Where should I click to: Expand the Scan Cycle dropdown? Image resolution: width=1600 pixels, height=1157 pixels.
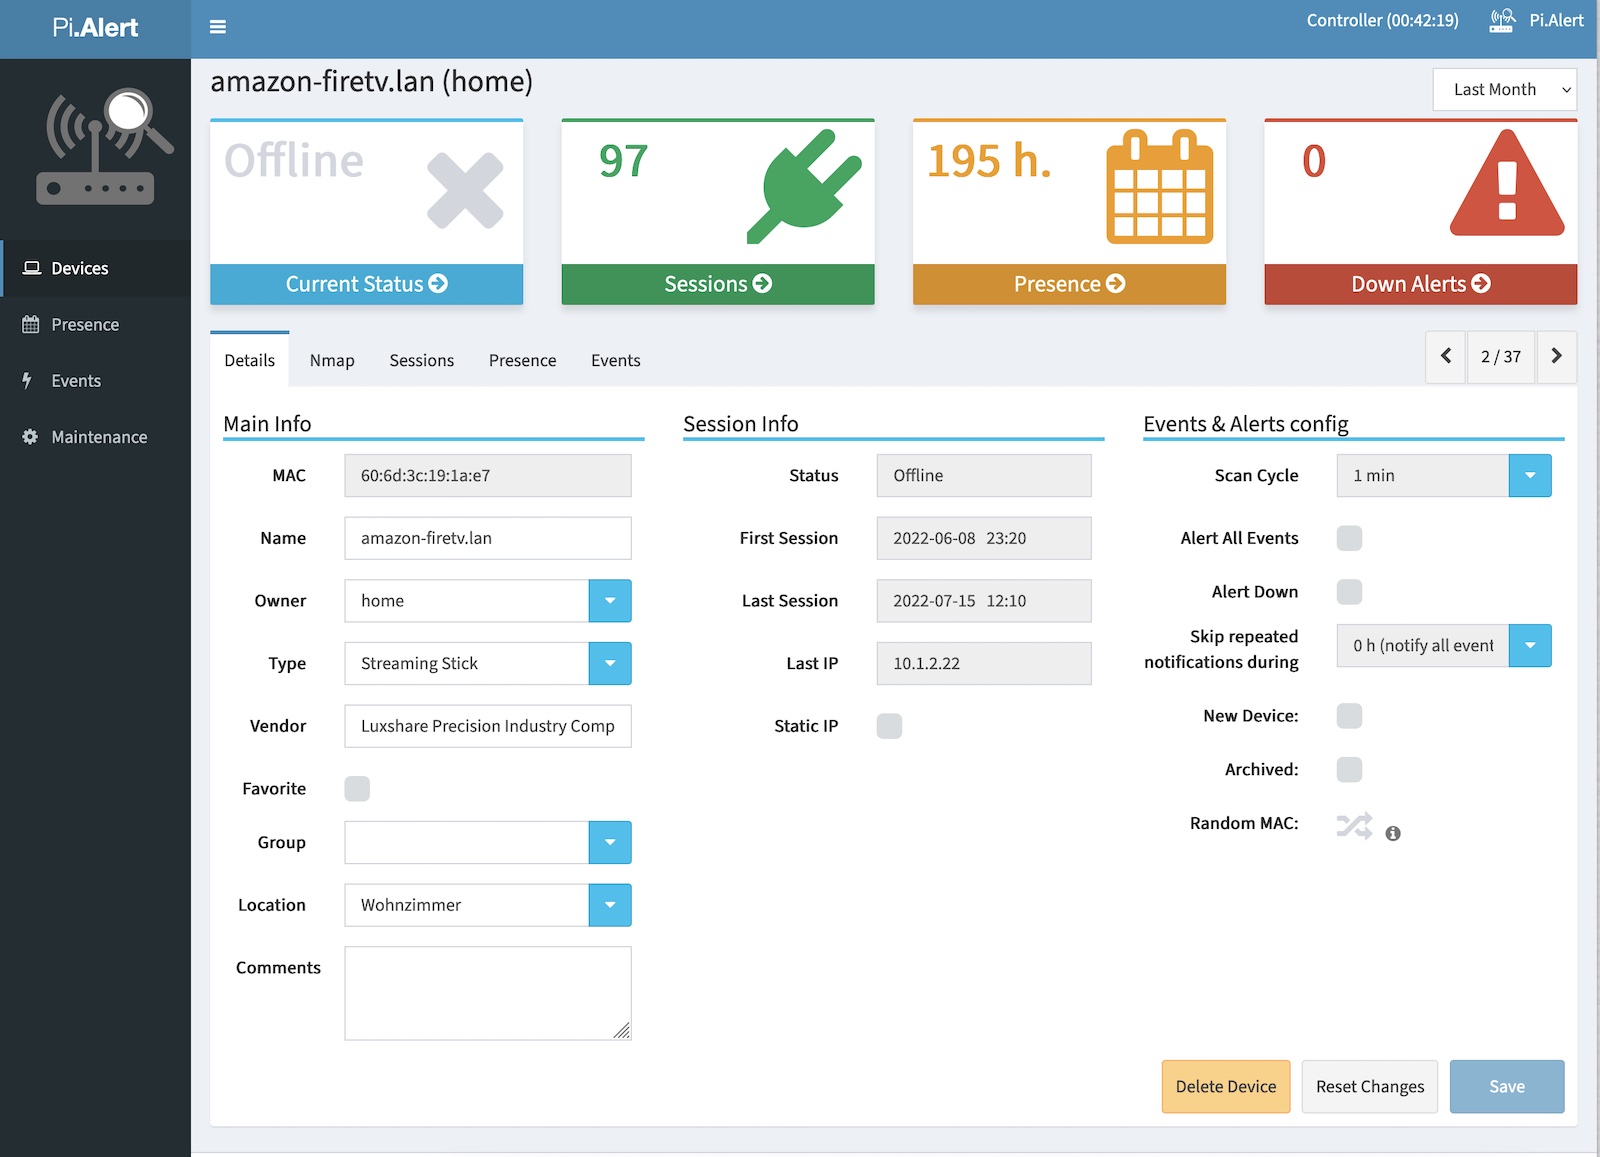point(1529,476)
